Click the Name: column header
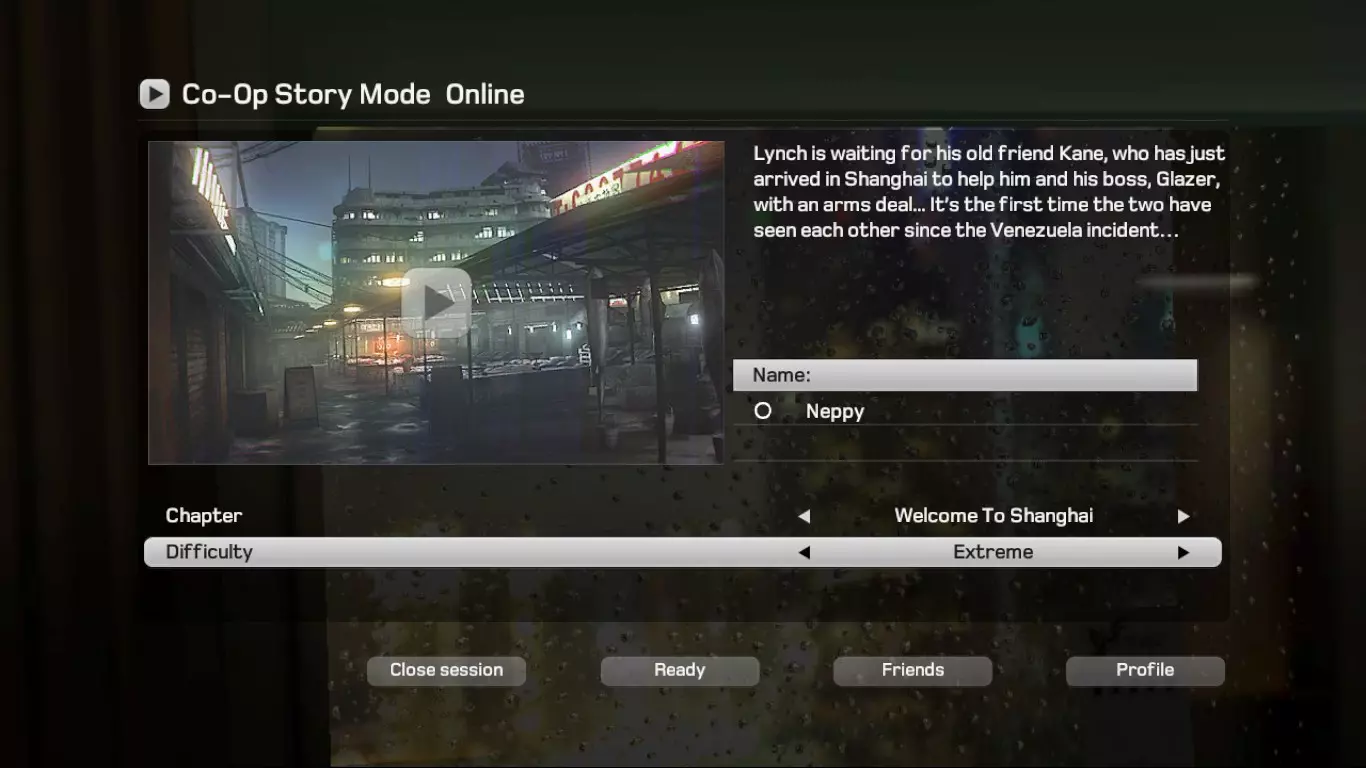Viewport: 1366px width, 768px height. pos(965,375)
